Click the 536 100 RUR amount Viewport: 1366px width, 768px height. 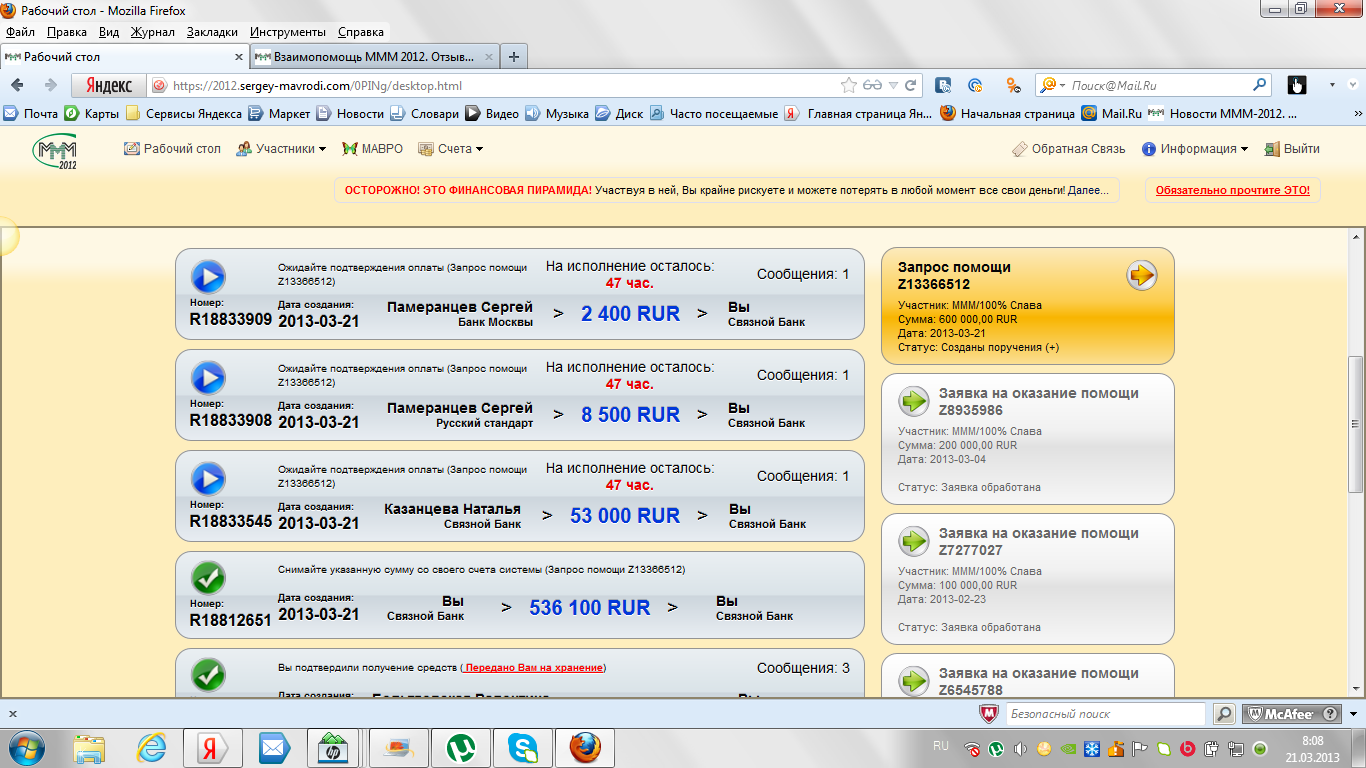click(590, 607)
